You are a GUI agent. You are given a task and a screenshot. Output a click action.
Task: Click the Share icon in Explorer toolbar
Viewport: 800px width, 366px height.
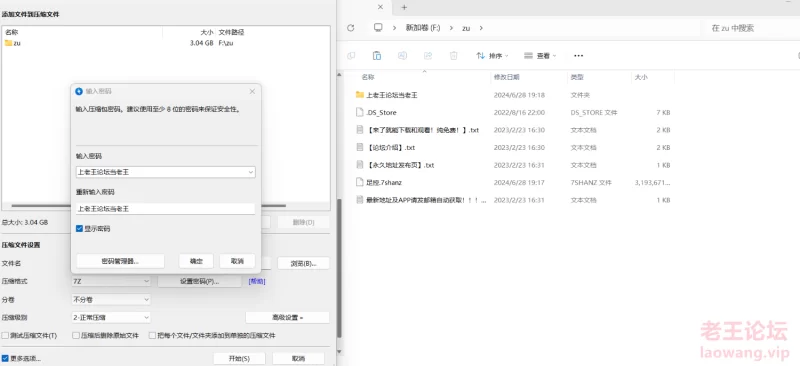click(428, 56)
